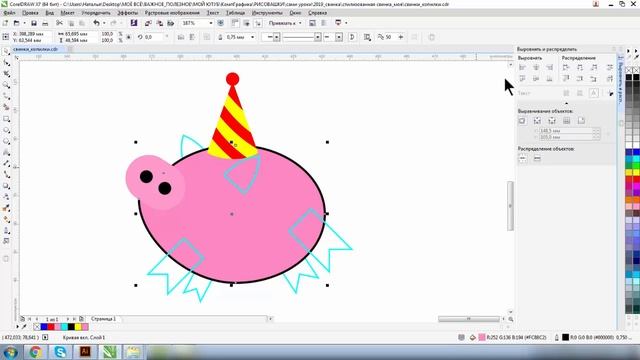This screenshot has height=360, width=640.
Task: Collapse the docker section with the up arrow
Action: tap(566, 103)
